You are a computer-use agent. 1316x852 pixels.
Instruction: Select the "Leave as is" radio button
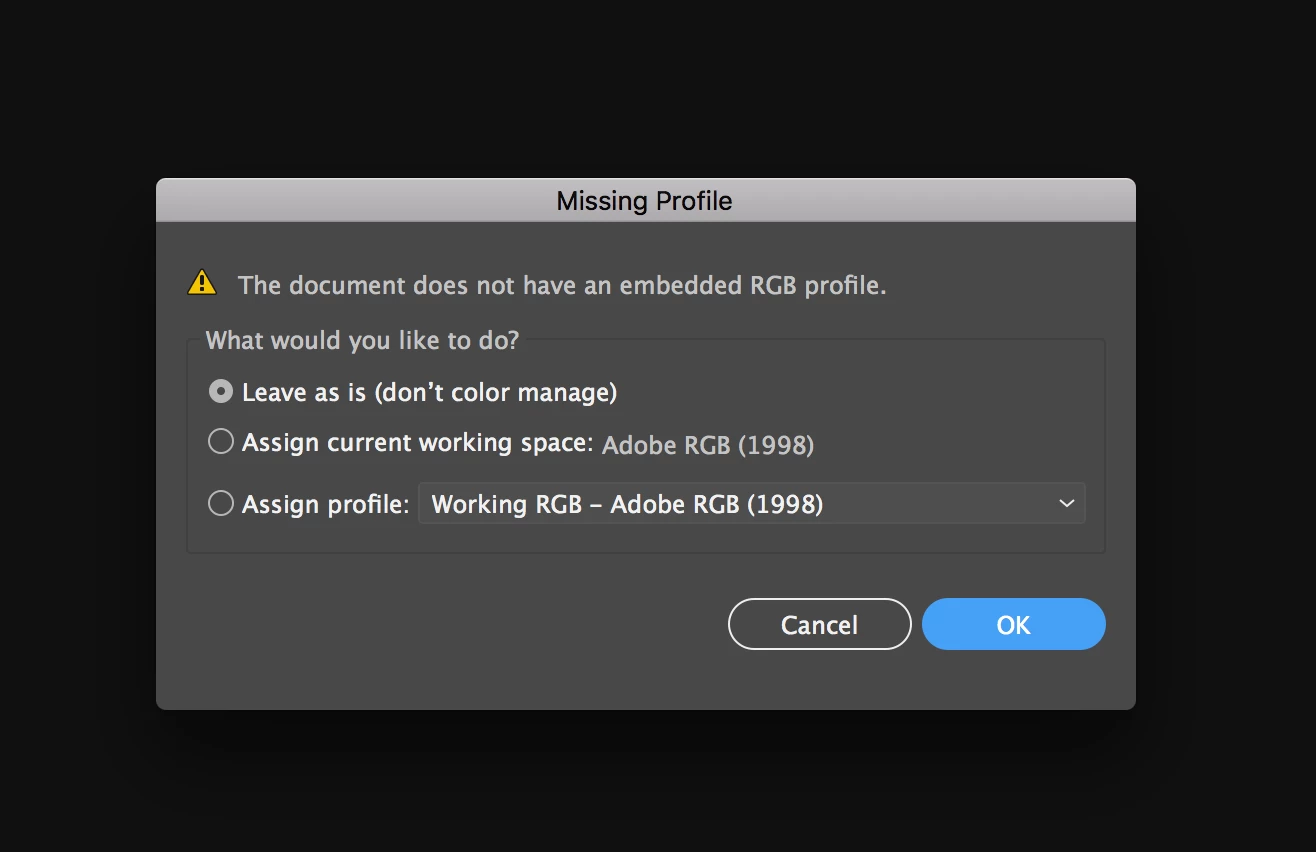[220, 391]
